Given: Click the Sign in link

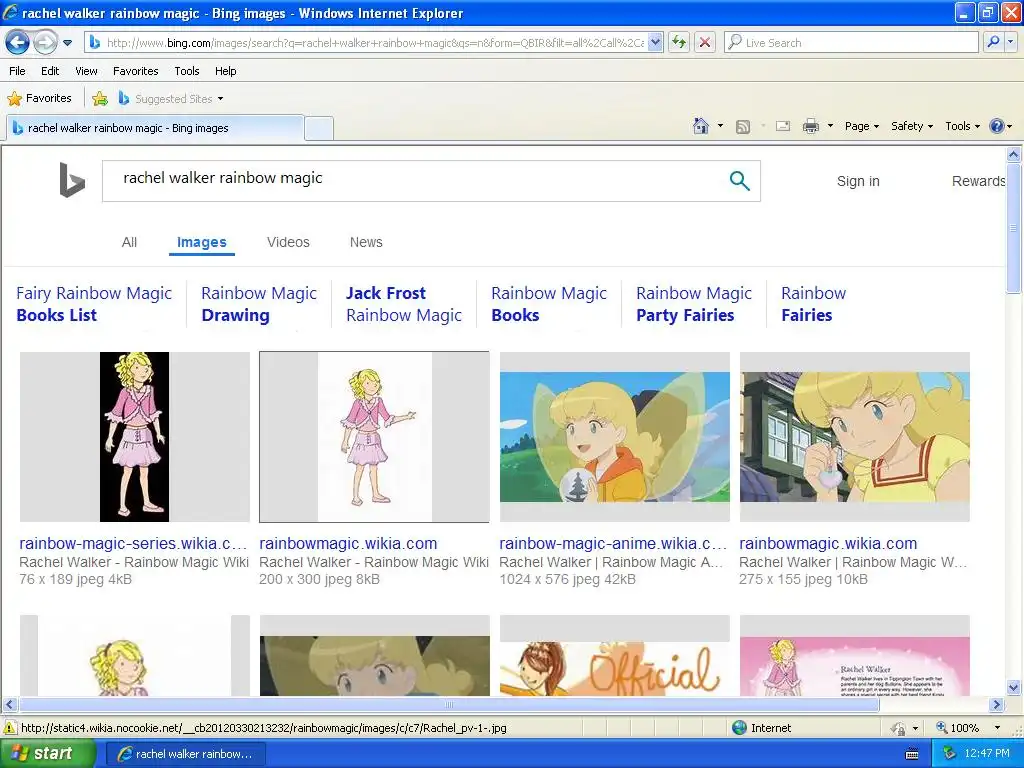Looking at the screenshot, I should click(x=858, y=182).
